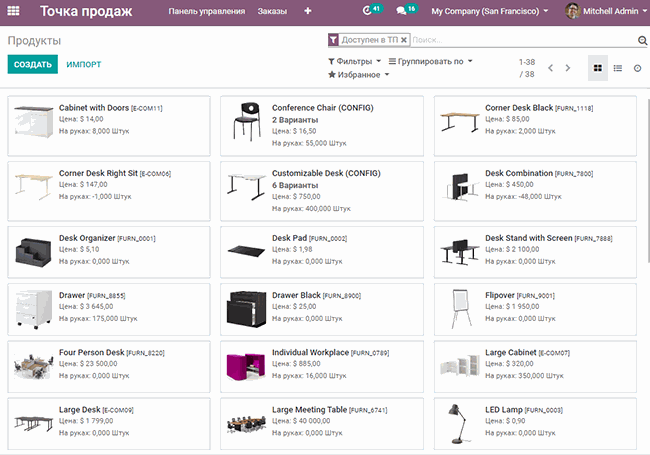Remove the 'Доступен в ТП' filter tag
Viewport: 650px width, 455px height.
click(x=404, y=40)
